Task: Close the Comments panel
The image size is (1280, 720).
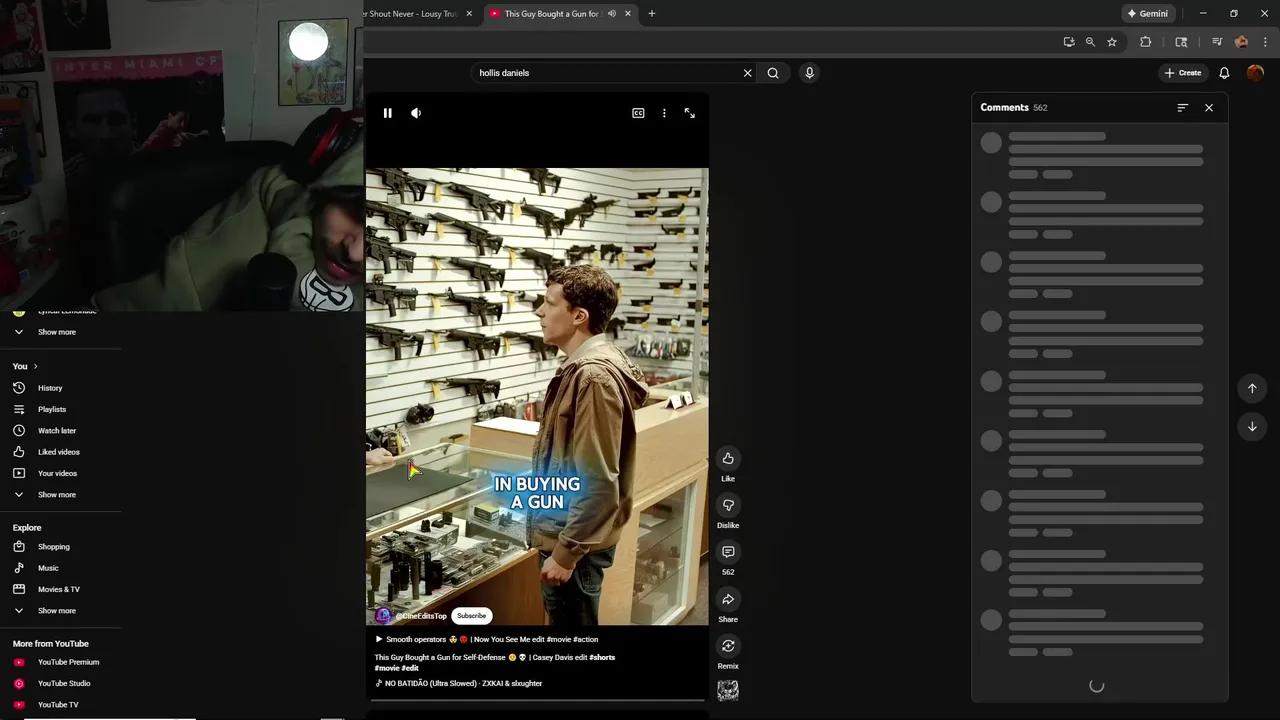Action: [1209, 107]
